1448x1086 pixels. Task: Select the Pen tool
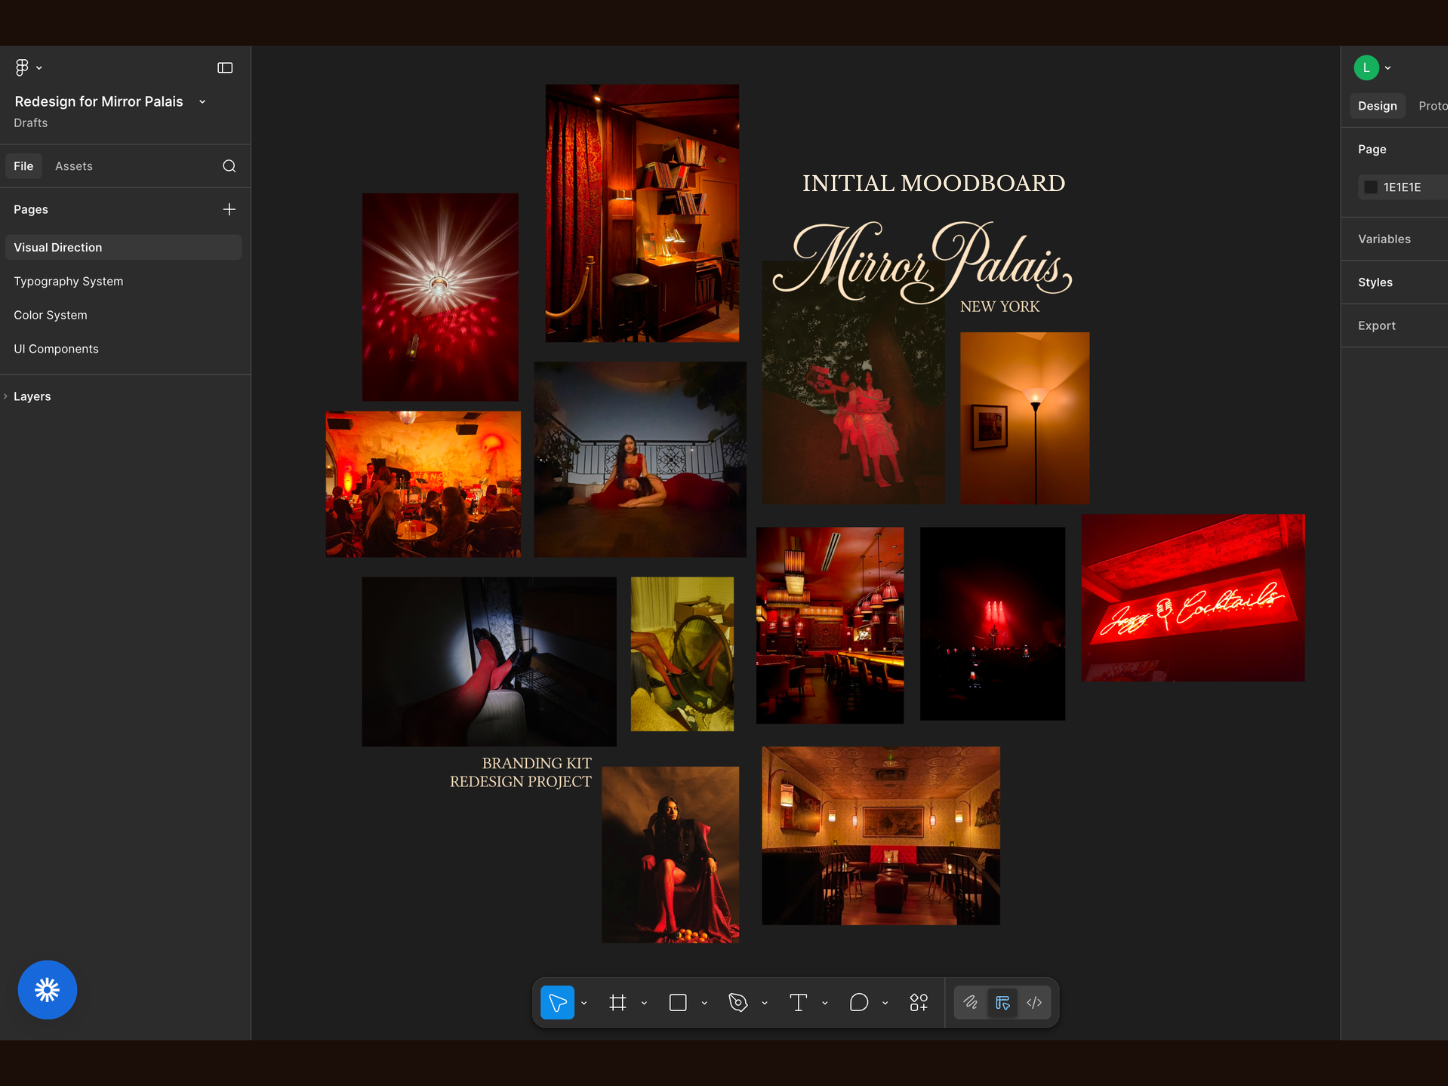pyautogui.click(x=738, y=1002)
